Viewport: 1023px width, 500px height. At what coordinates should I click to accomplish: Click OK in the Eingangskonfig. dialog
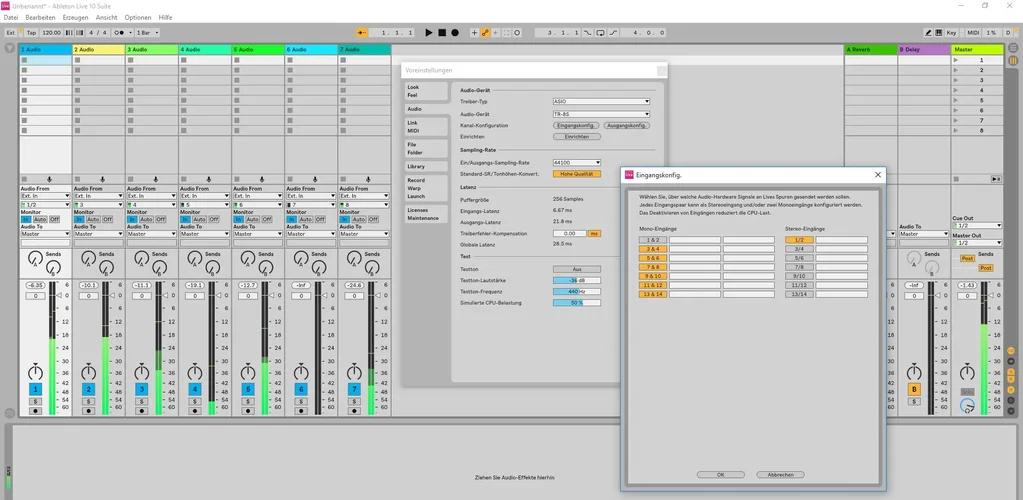(722, 474)
